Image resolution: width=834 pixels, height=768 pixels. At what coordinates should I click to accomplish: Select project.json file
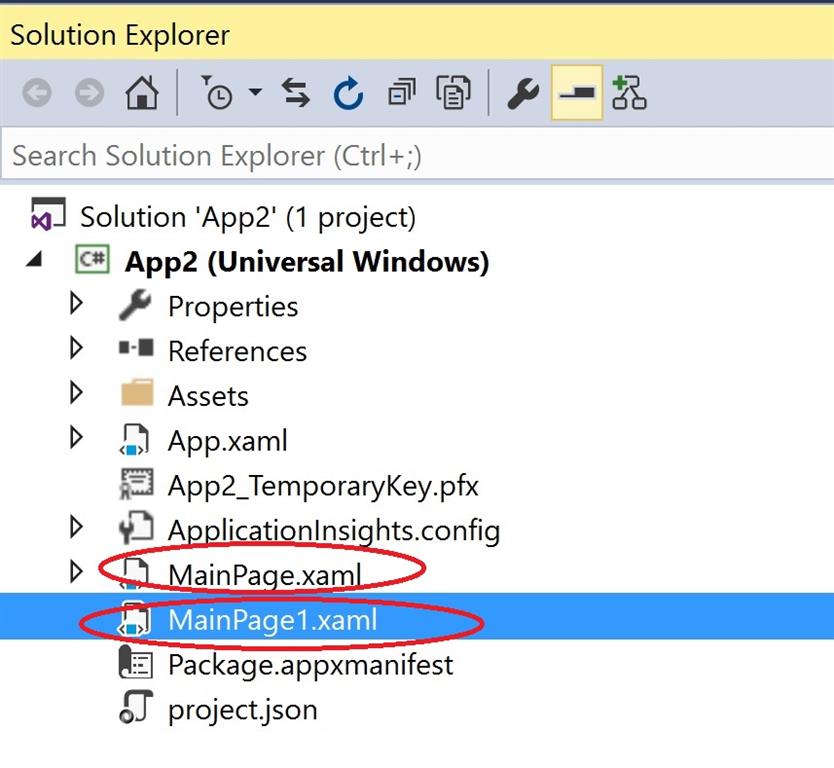[x=243, y=710]
